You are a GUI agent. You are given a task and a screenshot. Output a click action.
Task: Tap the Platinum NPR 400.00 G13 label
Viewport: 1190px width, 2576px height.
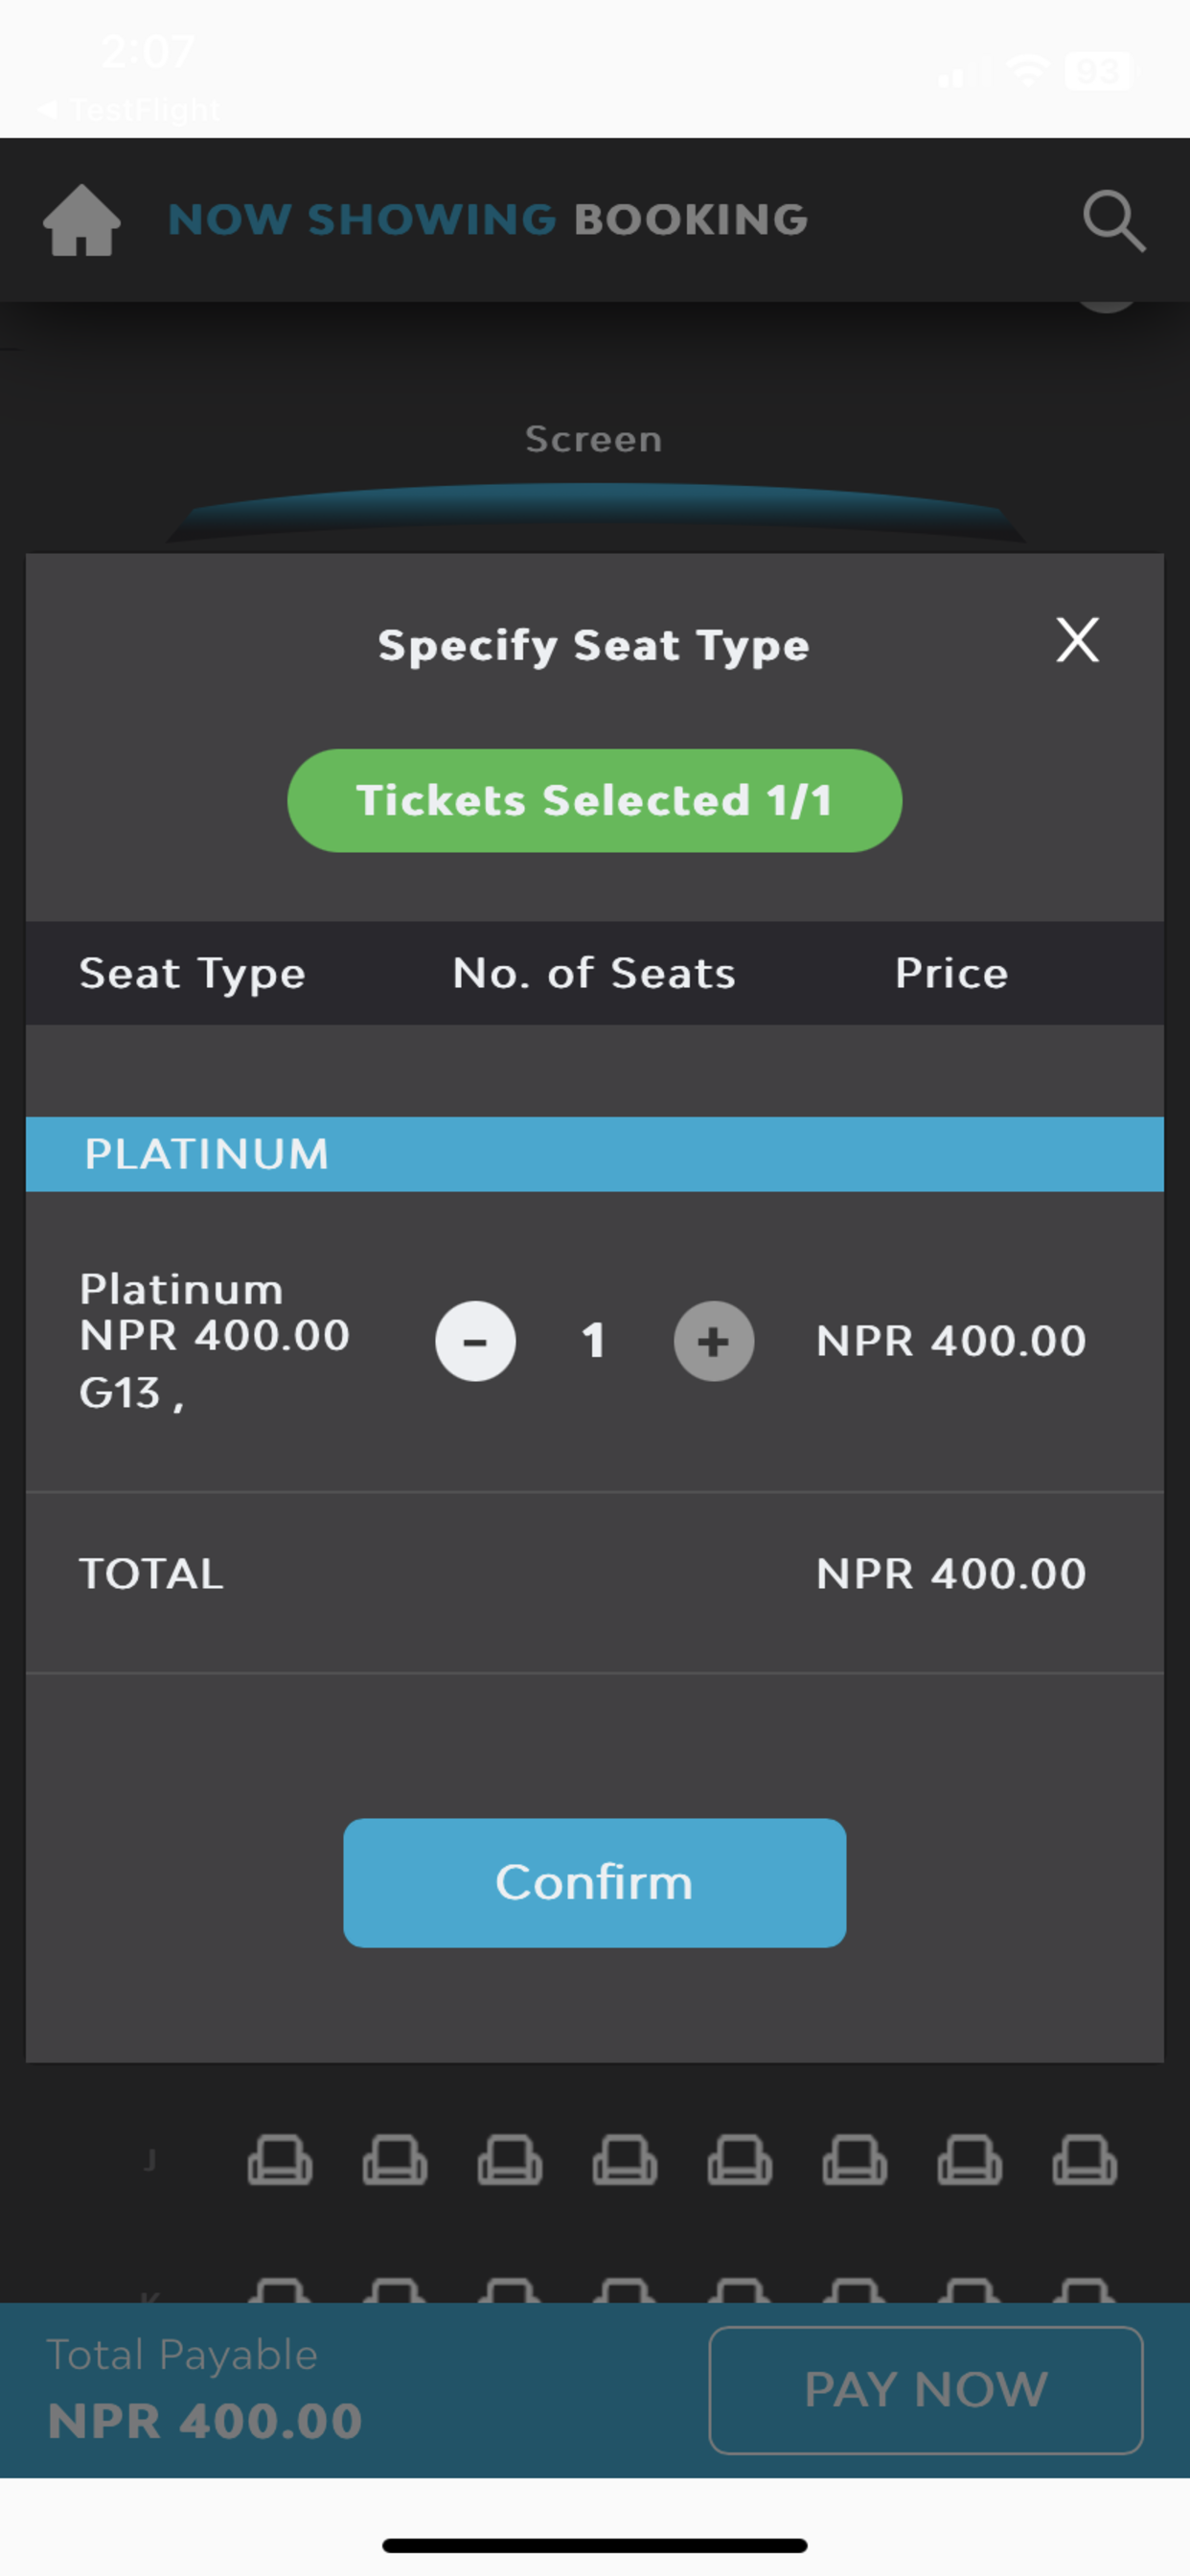tap(214, 1341)
